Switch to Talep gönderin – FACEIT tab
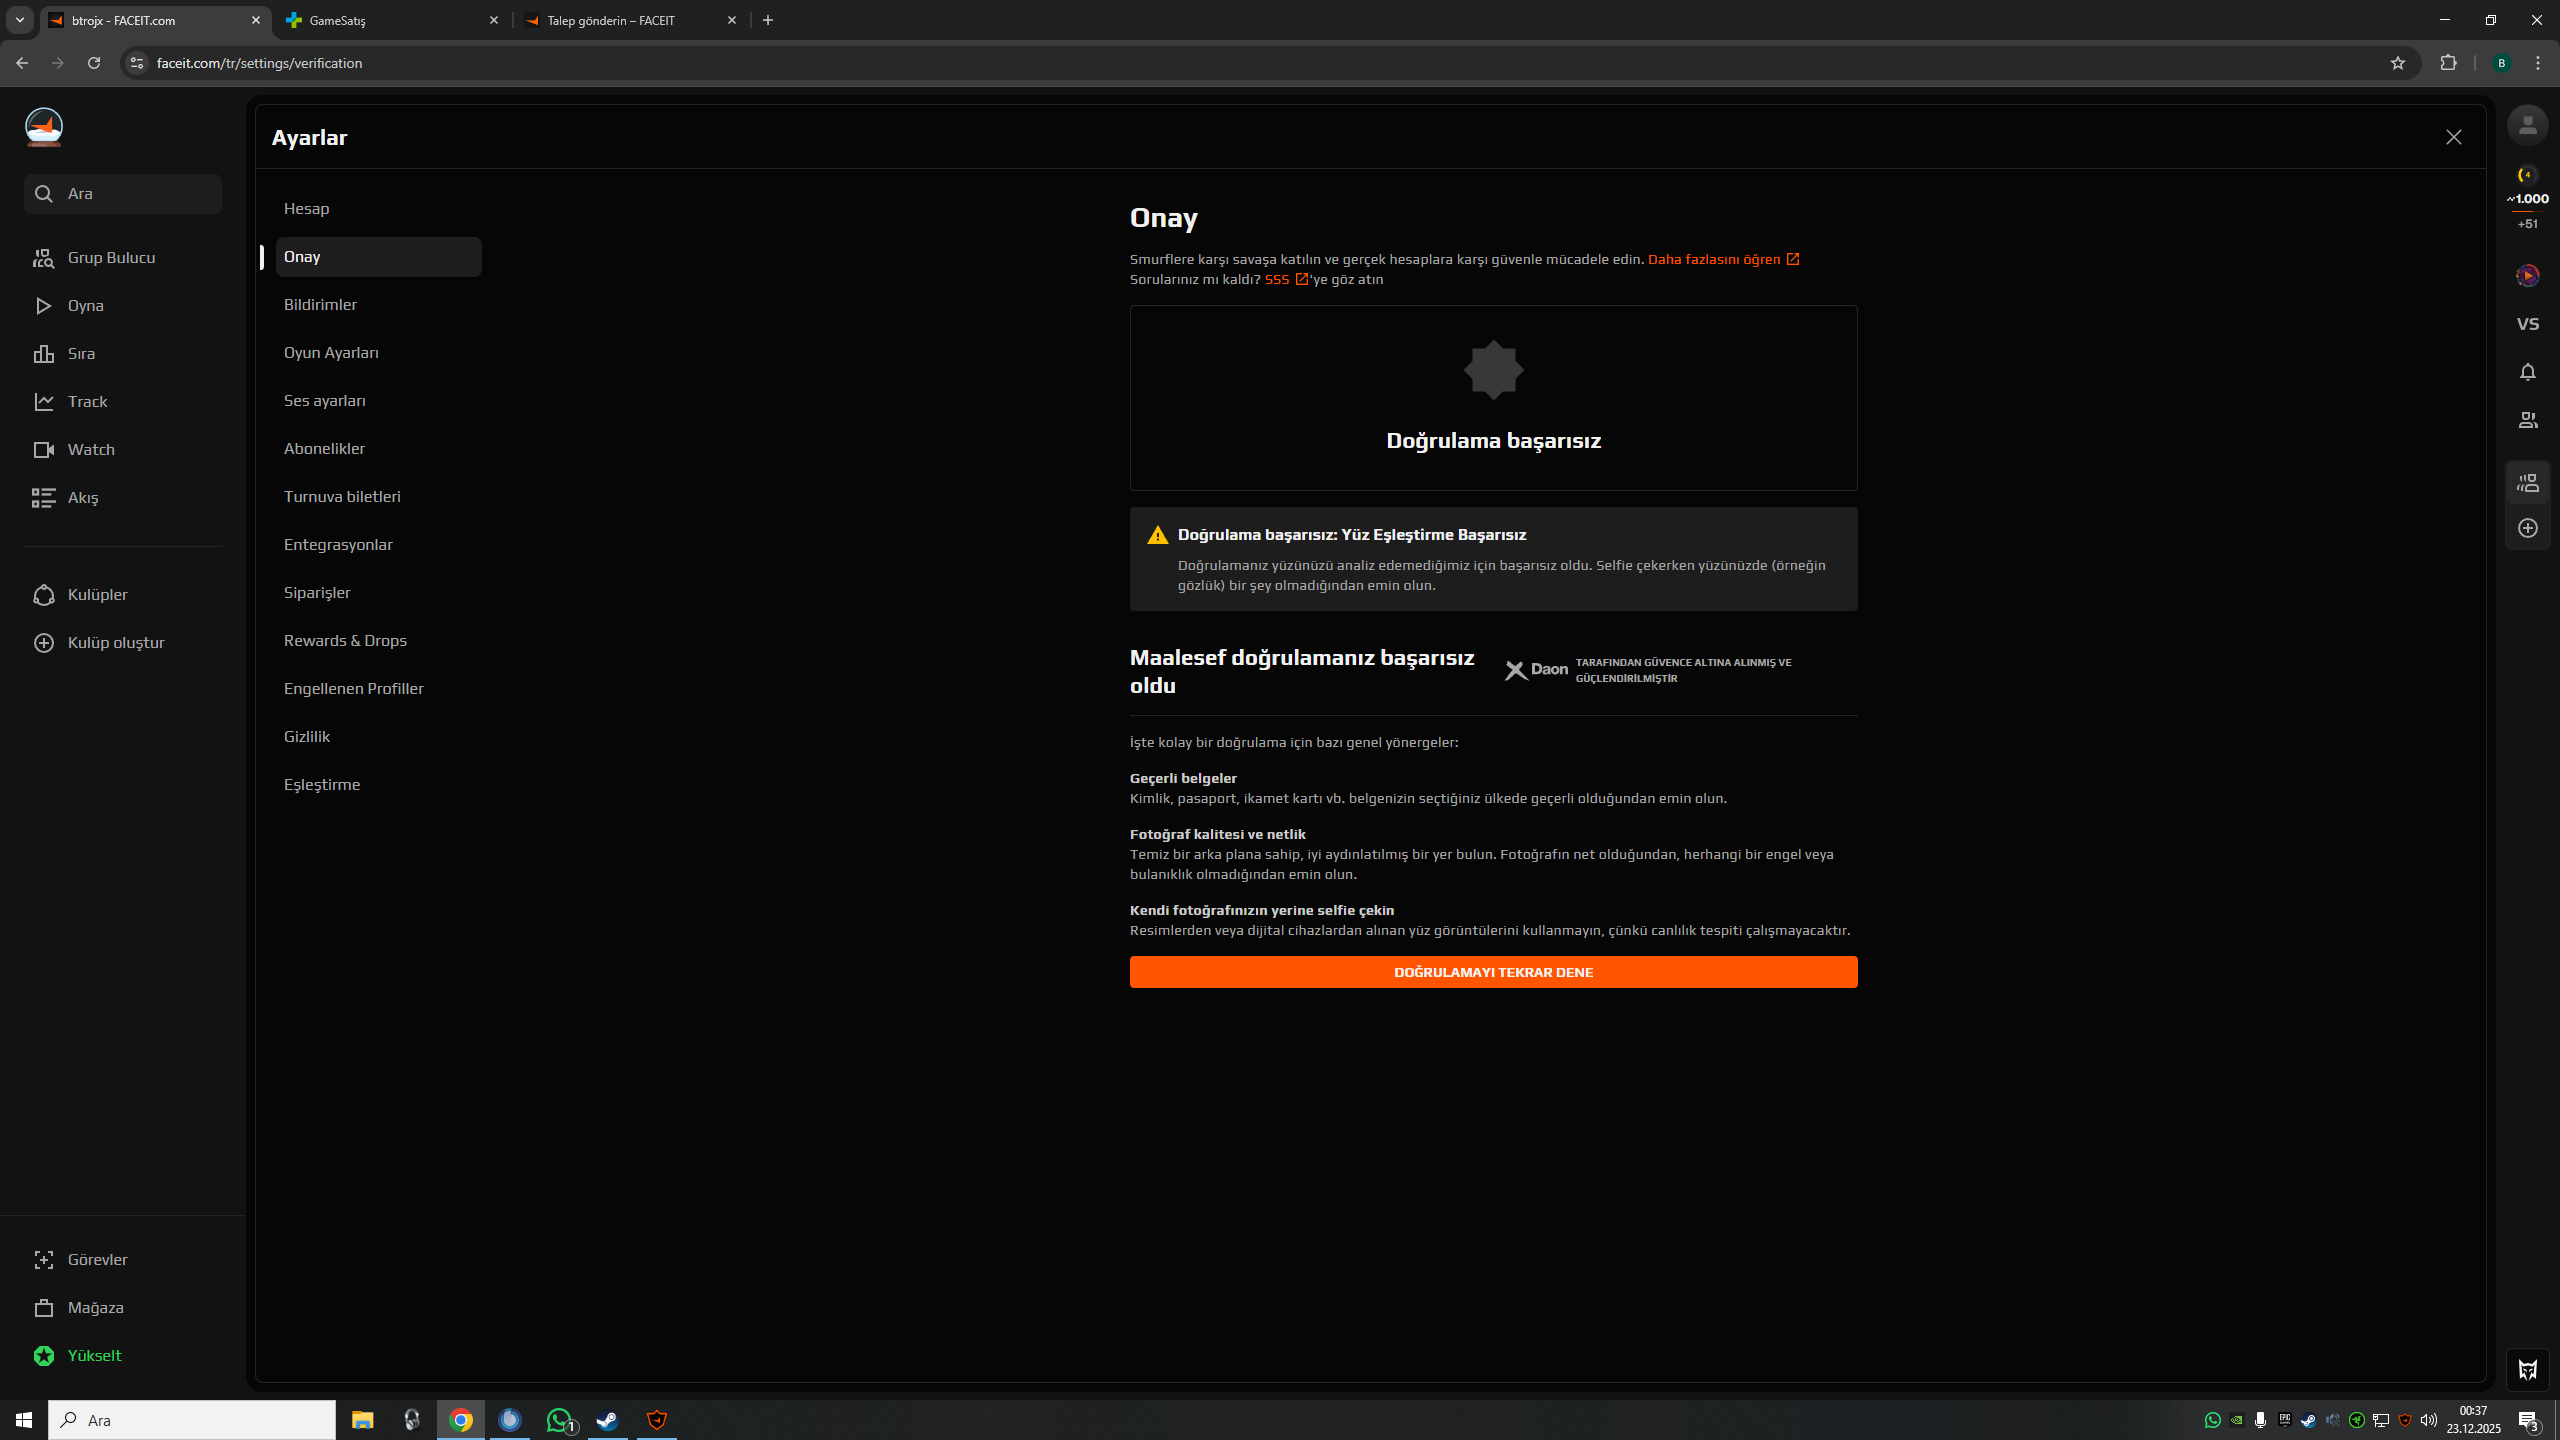 click(x=631, y=20)
